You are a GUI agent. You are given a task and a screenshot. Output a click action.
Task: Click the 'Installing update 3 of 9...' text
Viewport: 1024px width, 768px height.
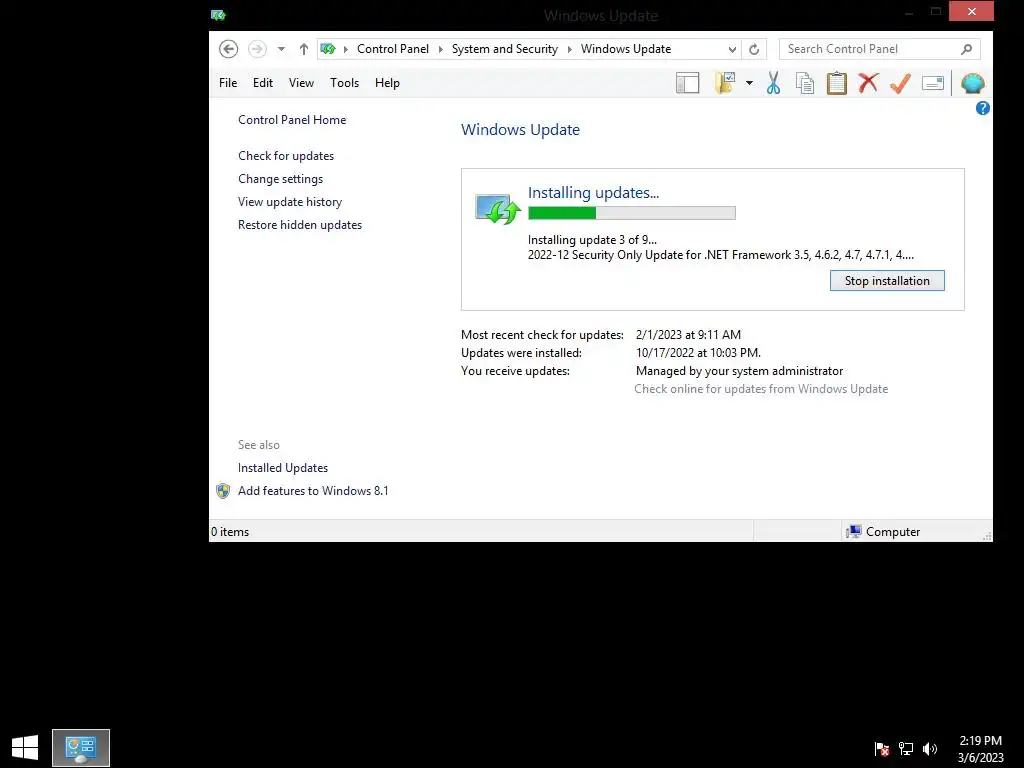pyautogui.click(x=592, y=240)
